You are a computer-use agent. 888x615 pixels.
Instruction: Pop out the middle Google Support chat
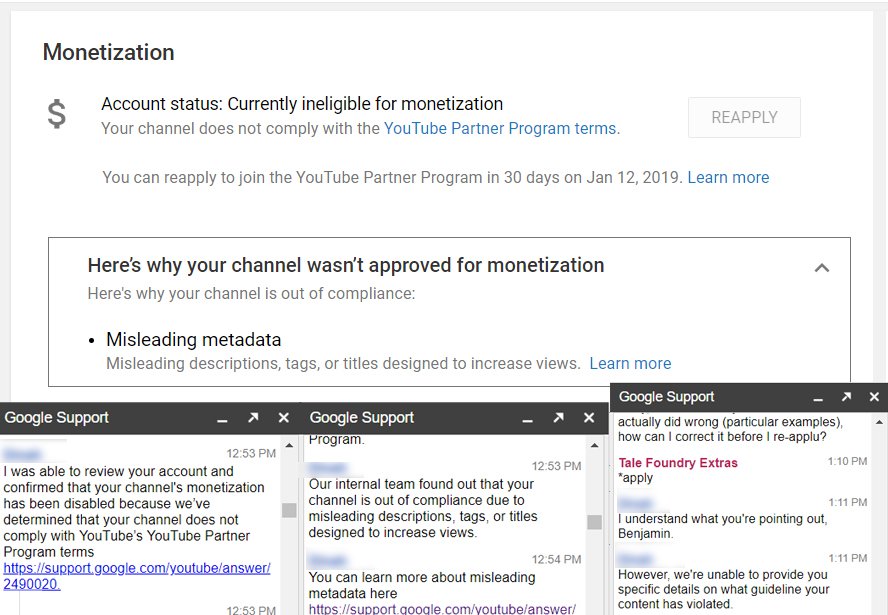click(558, 418)
